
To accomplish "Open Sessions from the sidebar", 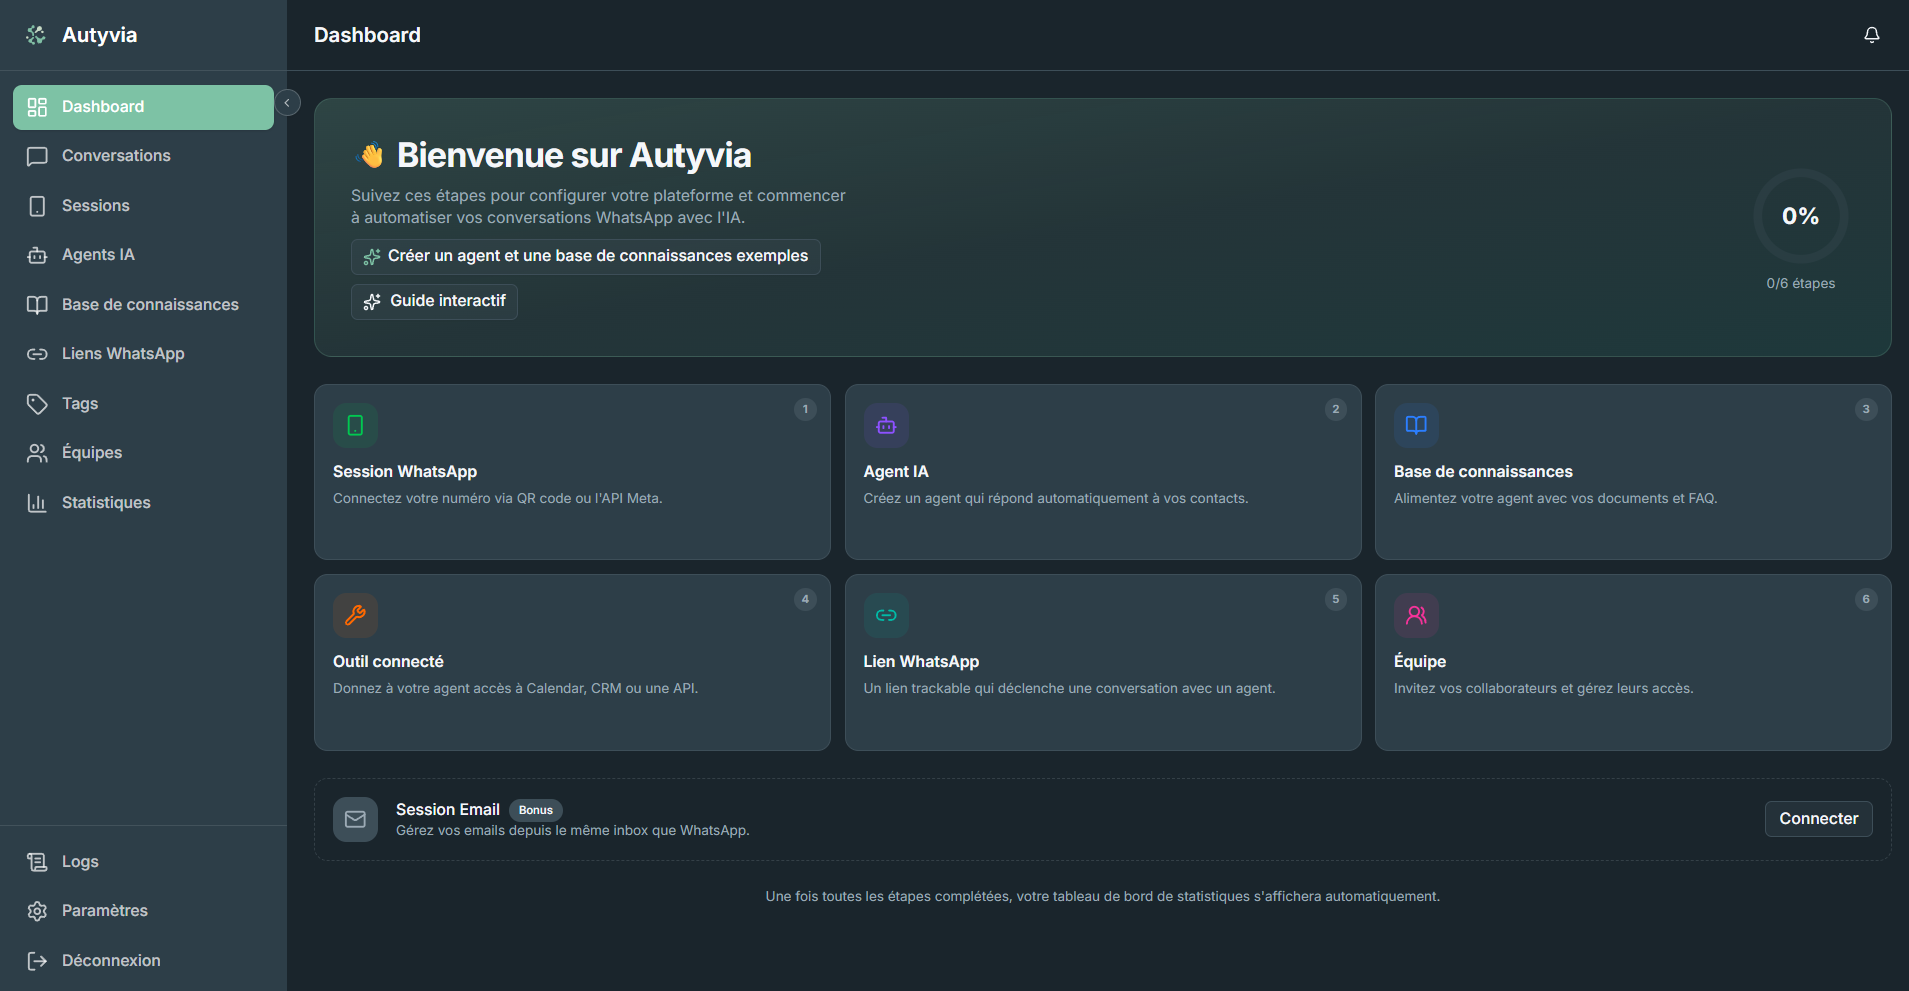I will pos(143,206).
